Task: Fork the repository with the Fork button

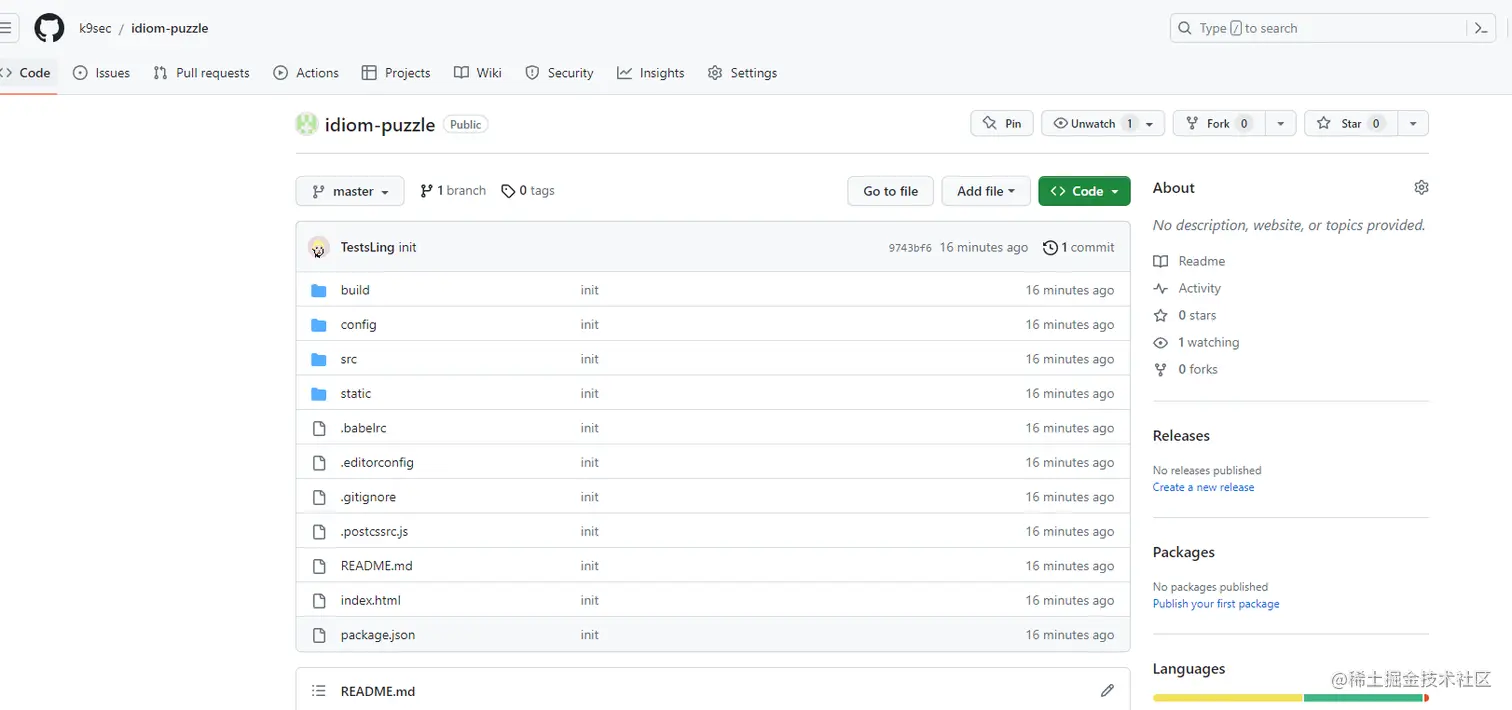Action: pos(1219,124)
